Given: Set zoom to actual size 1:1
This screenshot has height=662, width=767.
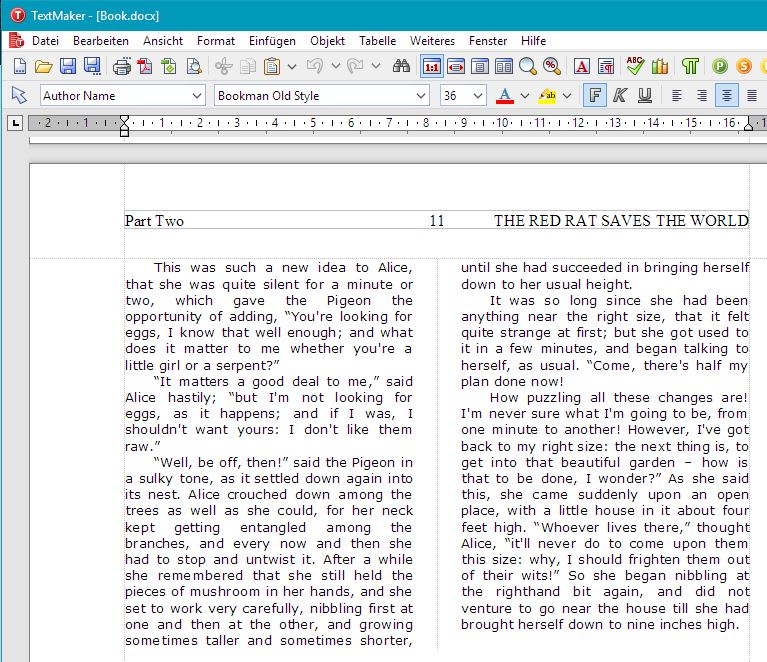Looking at the screenshot, I should [432, 67].
